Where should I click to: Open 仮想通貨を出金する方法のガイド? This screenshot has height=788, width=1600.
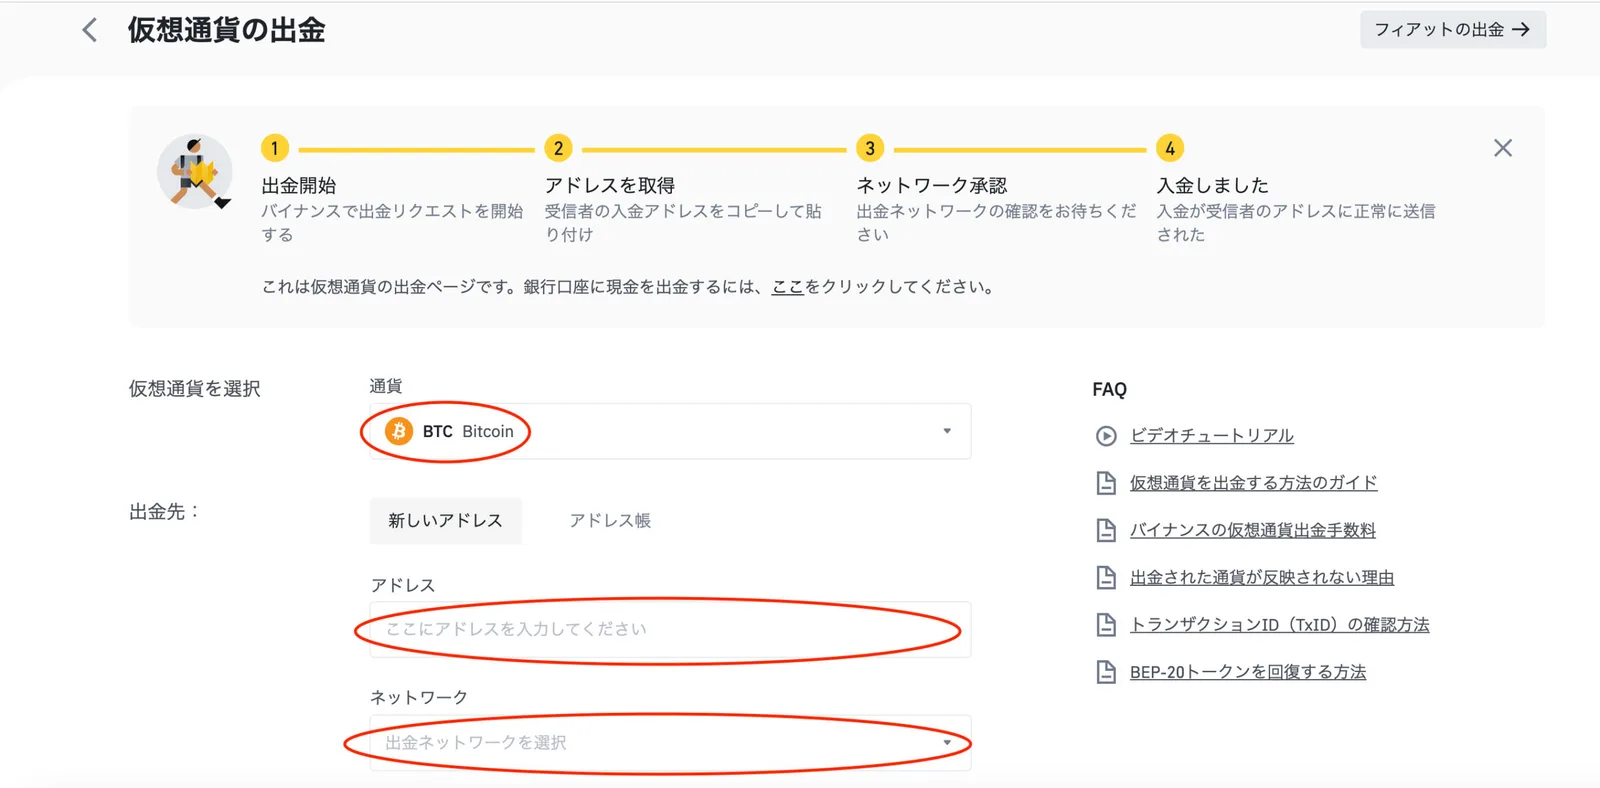1254,482
